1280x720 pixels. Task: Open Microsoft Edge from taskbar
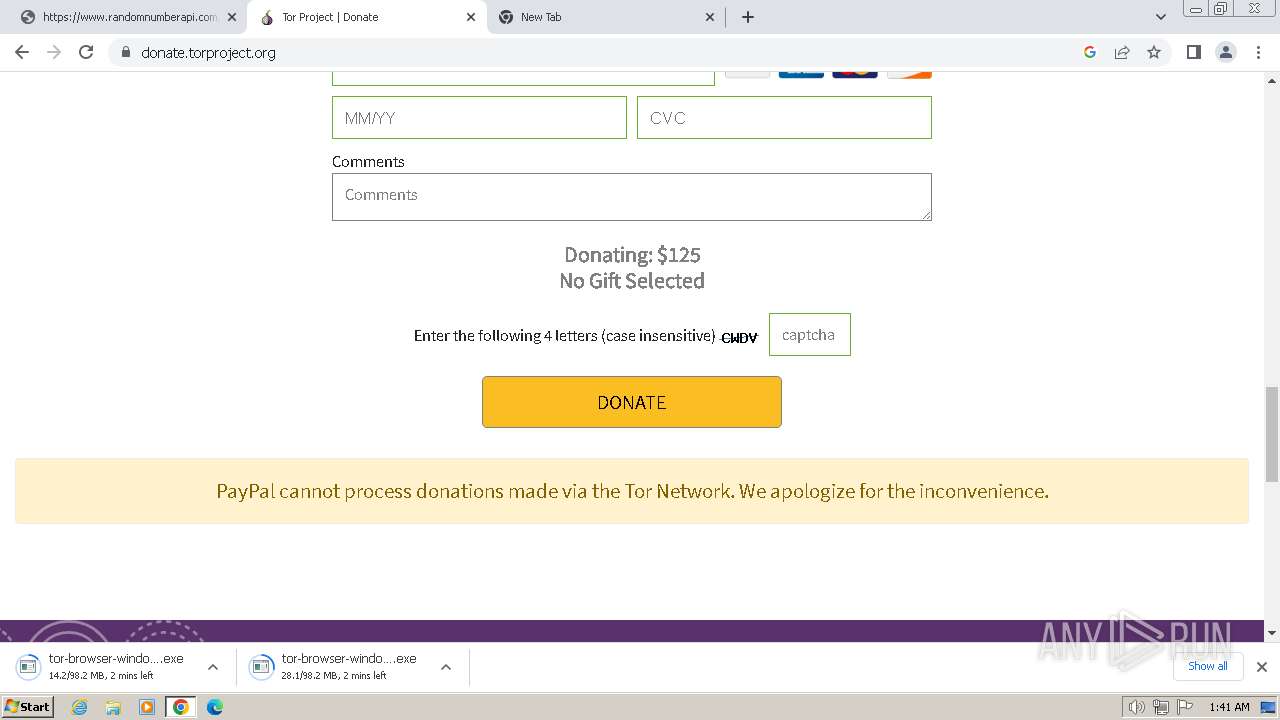coord(215,707)
